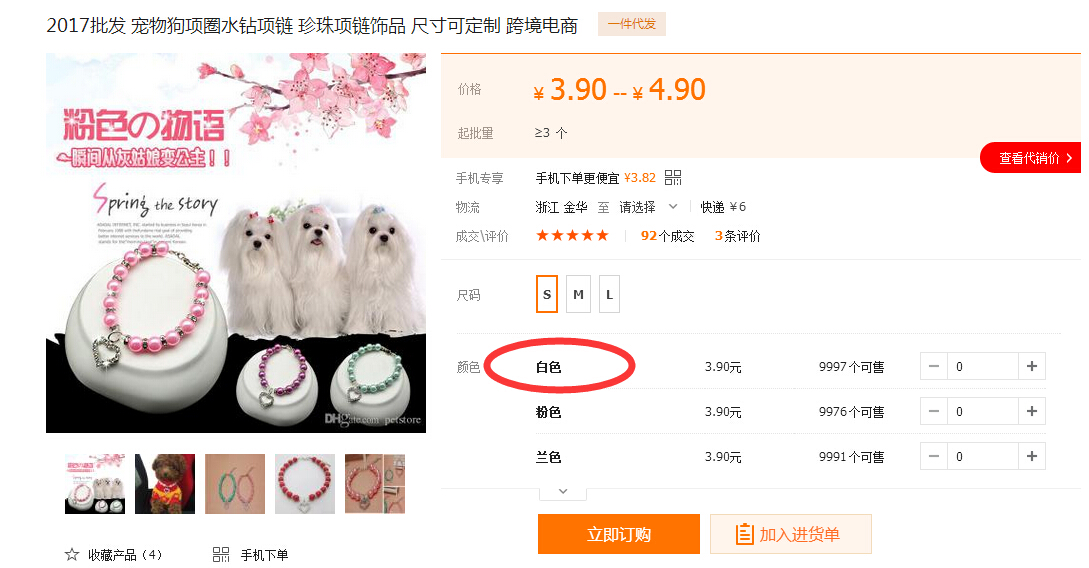Open the 3条评价 reviews link
Image resolution: width=1089 pixels, height=568 pixels.
click(x=738, y=236)
